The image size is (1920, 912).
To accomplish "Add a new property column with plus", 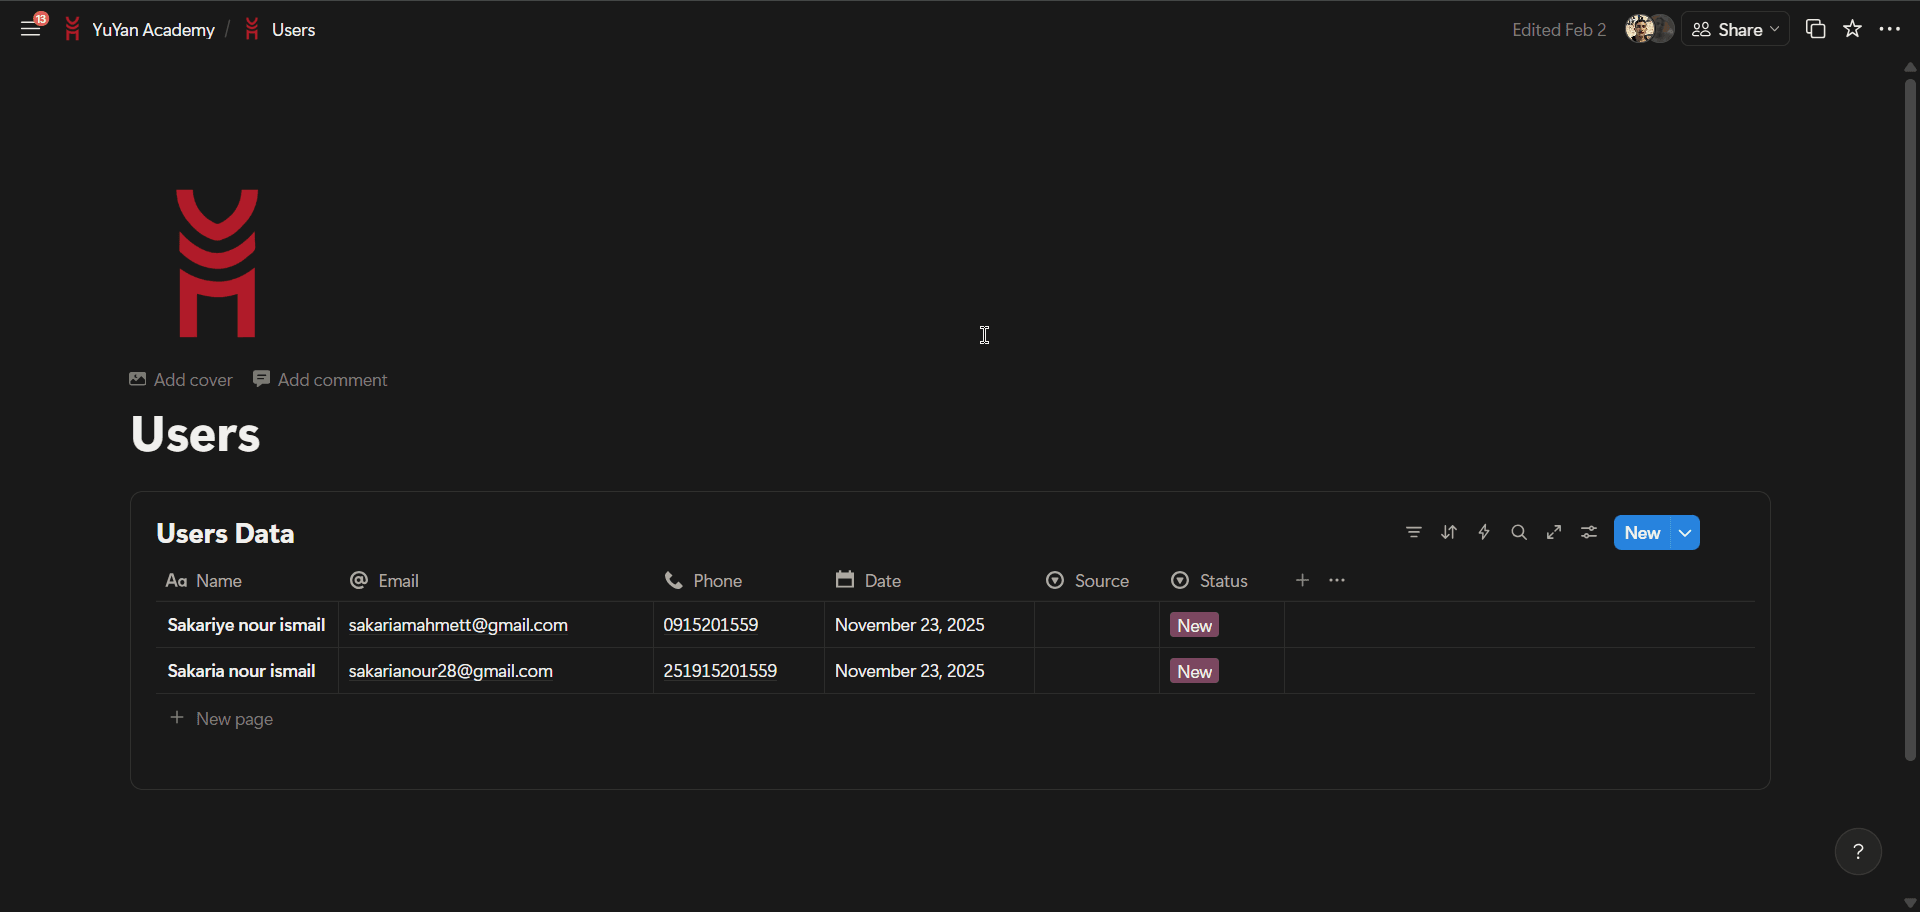I will 1302,581.
